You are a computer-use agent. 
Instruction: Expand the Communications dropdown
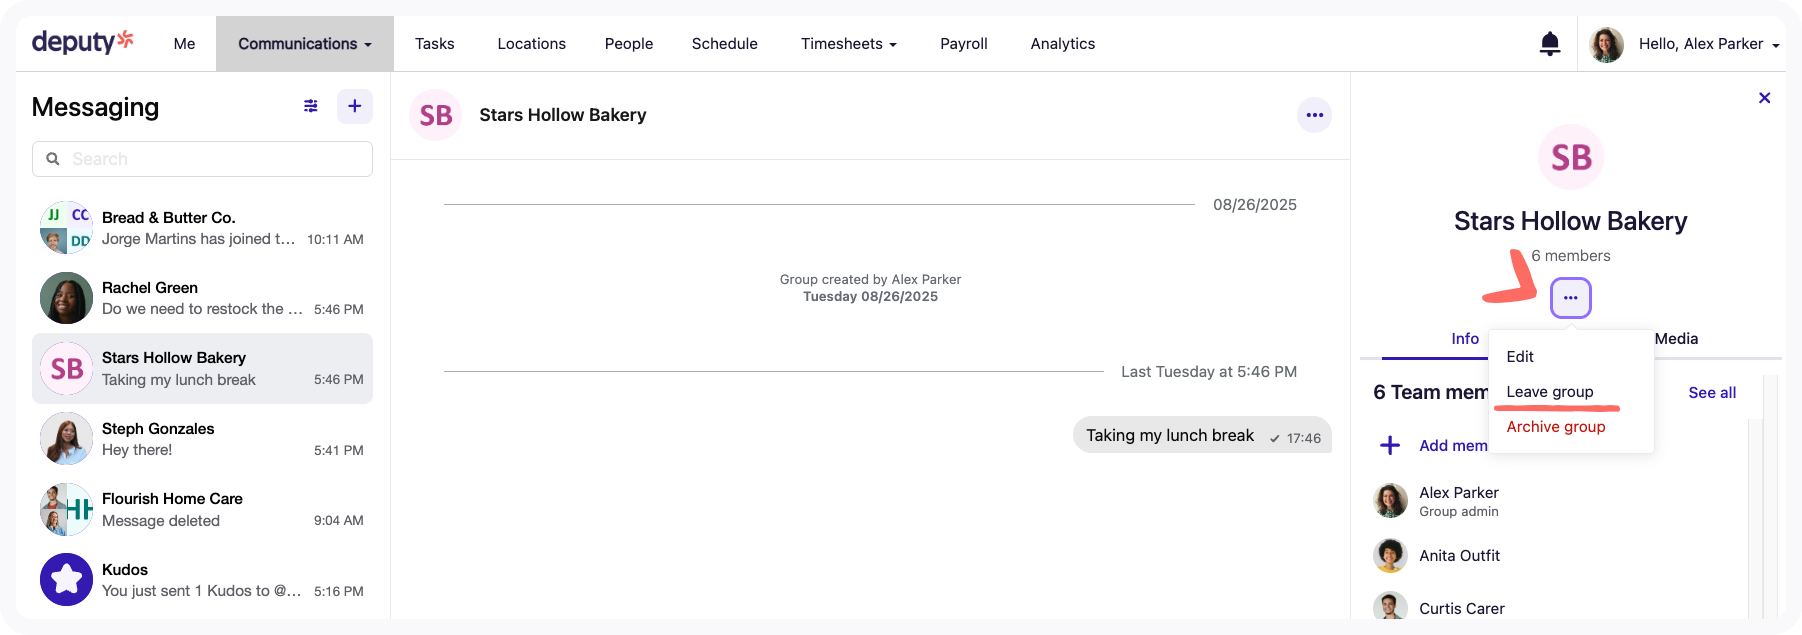coord(304,44)
